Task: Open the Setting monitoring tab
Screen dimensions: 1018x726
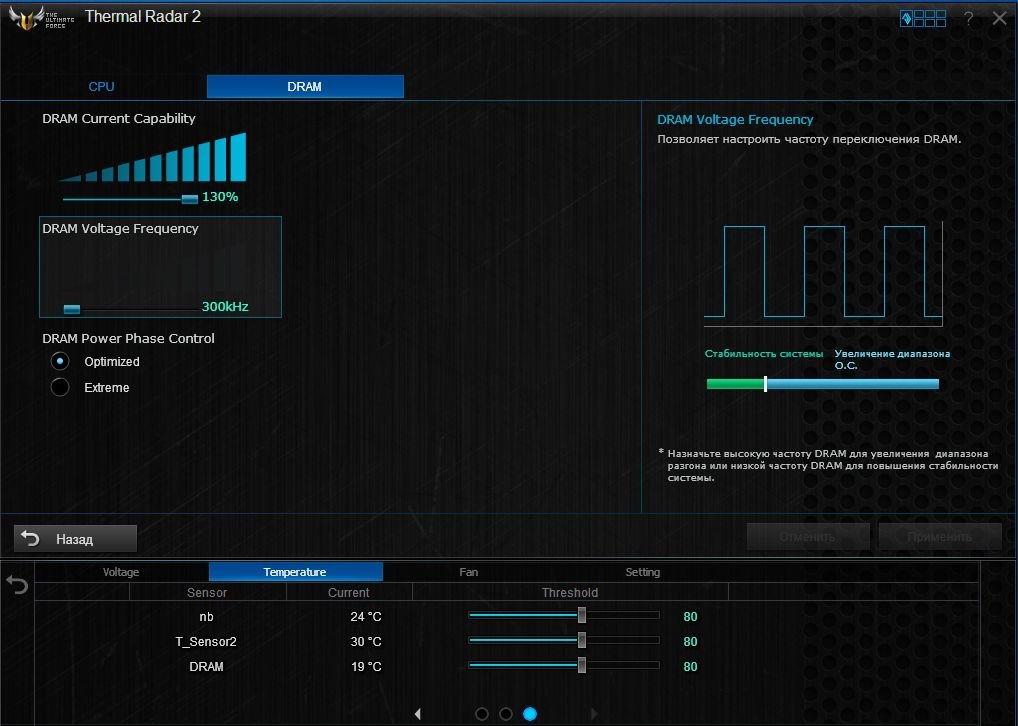Action: [x=643, y=572]
